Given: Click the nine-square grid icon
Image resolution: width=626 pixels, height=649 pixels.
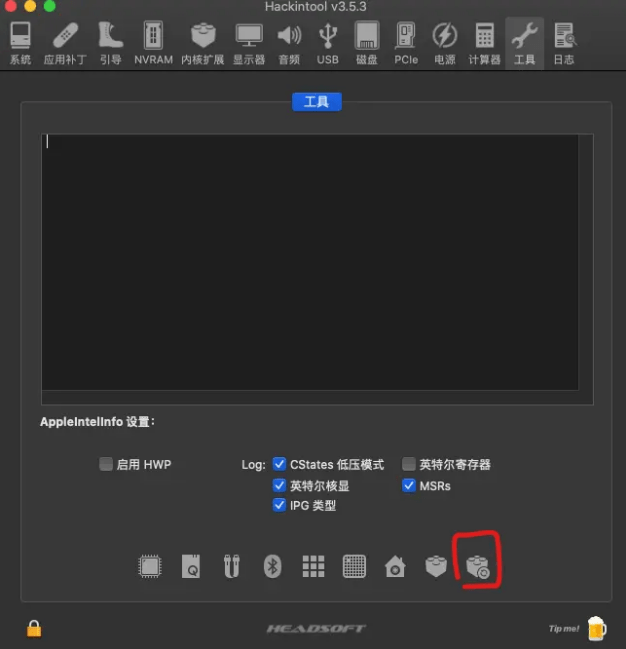Looking at the screenshot, I should point(313,566).
